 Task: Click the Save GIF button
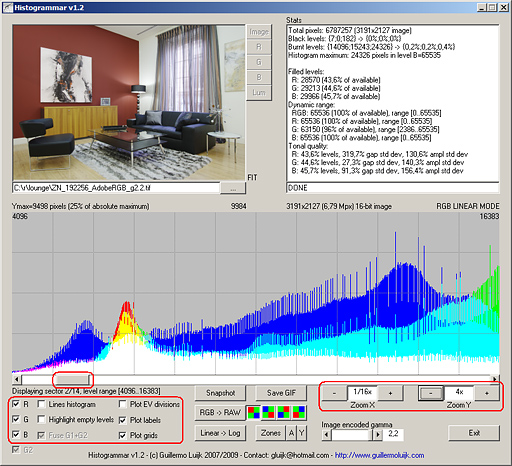[281, 393]
